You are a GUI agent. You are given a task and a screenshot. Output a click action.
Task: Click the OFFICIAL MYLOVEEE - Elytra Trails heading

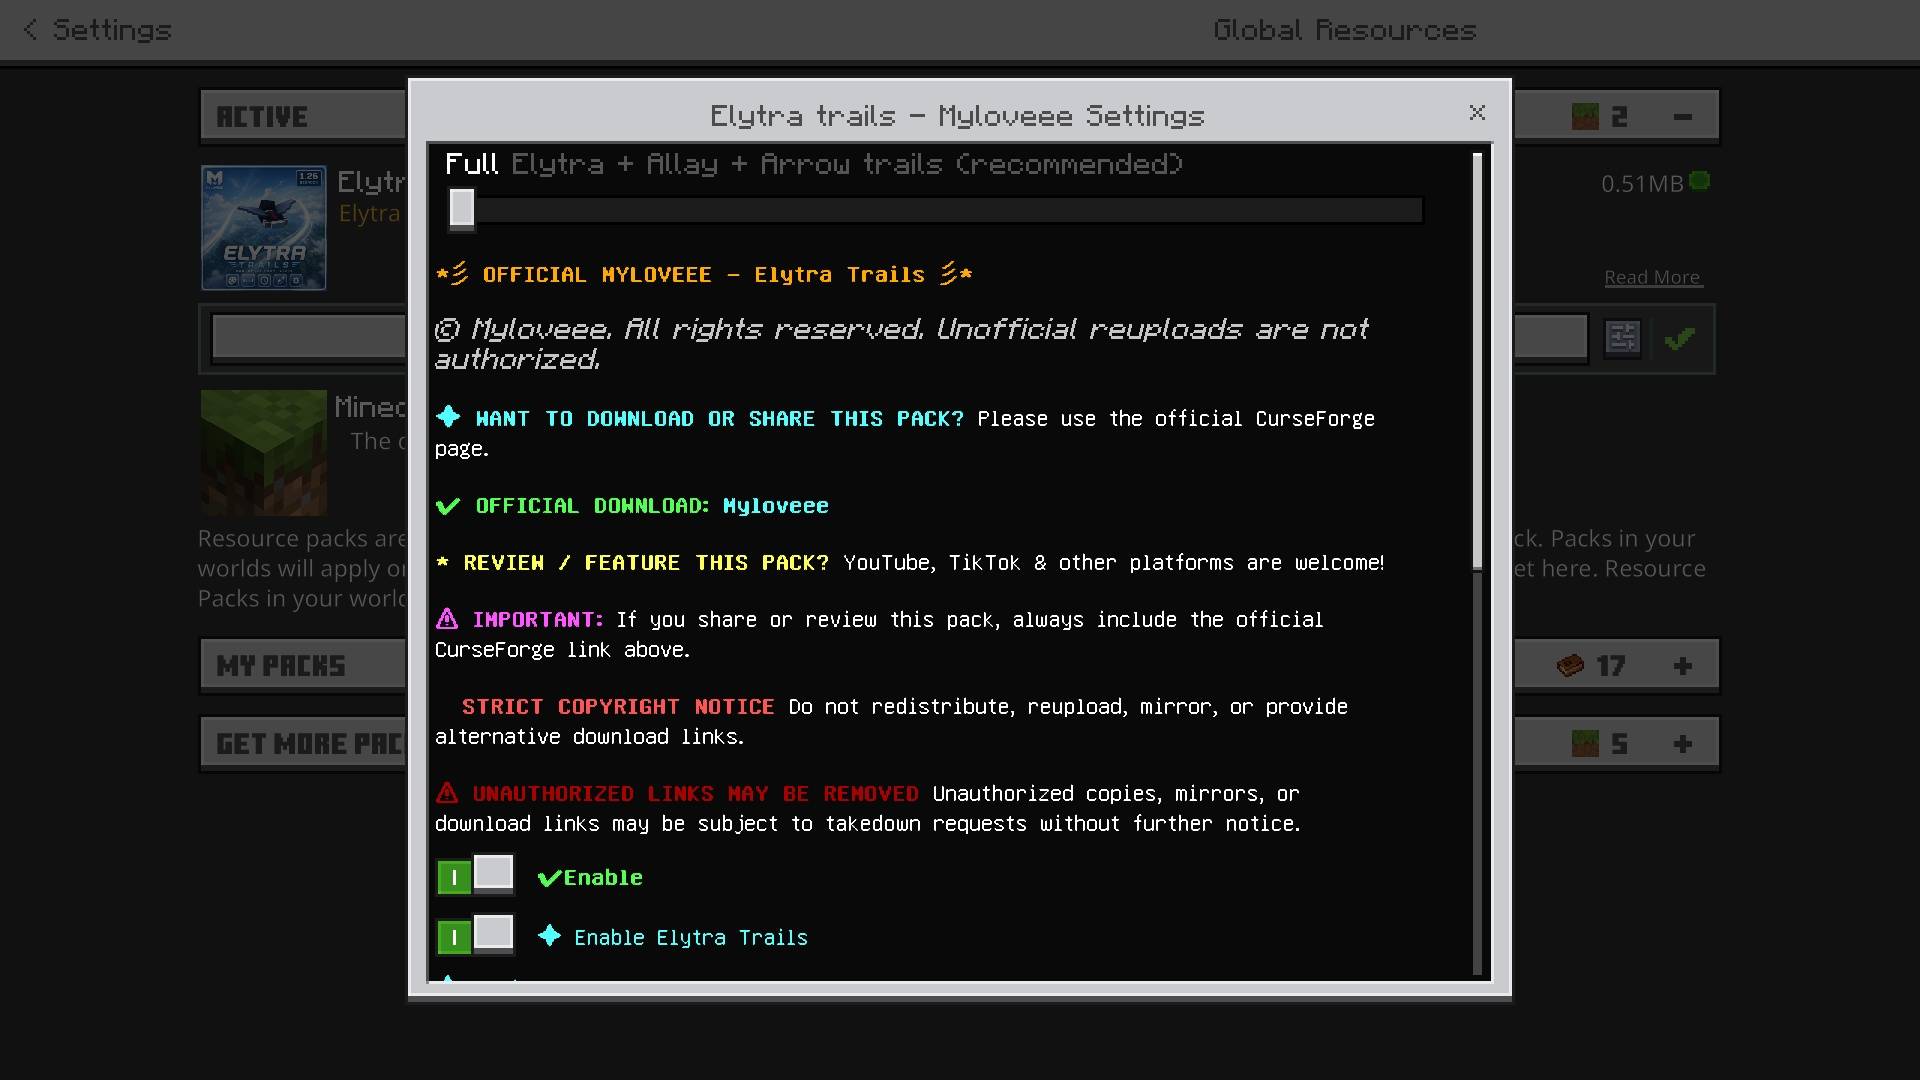pyautogui.click(x=704, y=275)
